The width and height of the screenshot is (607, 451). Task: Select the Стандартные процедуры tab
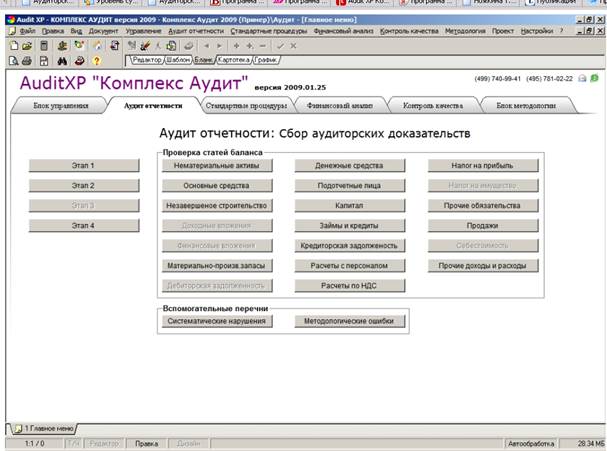click(243, 104)
